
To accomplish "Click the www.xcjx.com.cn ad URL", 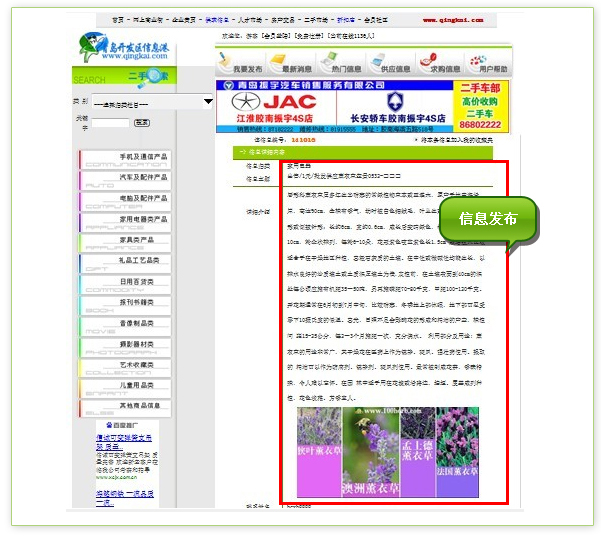I will 116,477.
